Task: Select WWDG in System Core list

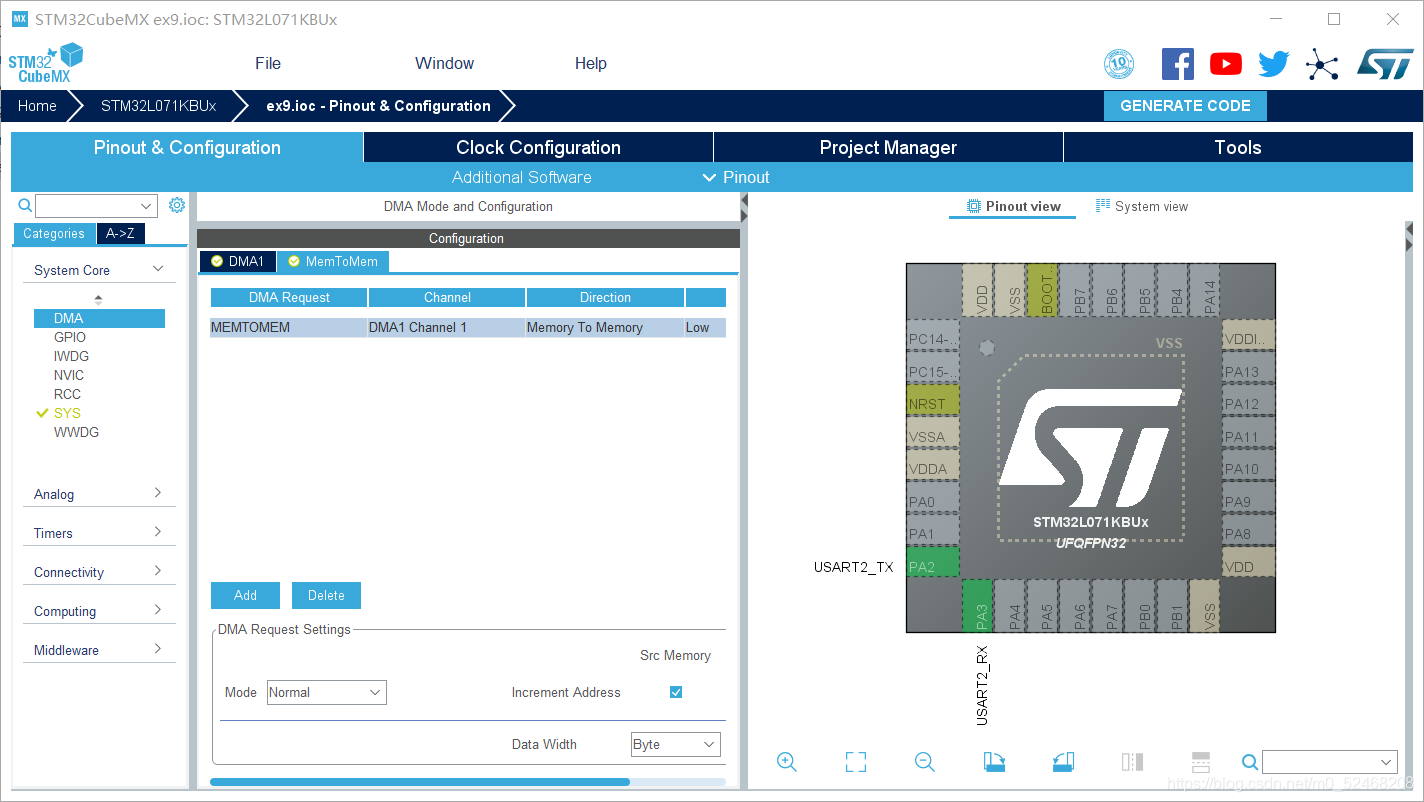Action: [76, 432]
